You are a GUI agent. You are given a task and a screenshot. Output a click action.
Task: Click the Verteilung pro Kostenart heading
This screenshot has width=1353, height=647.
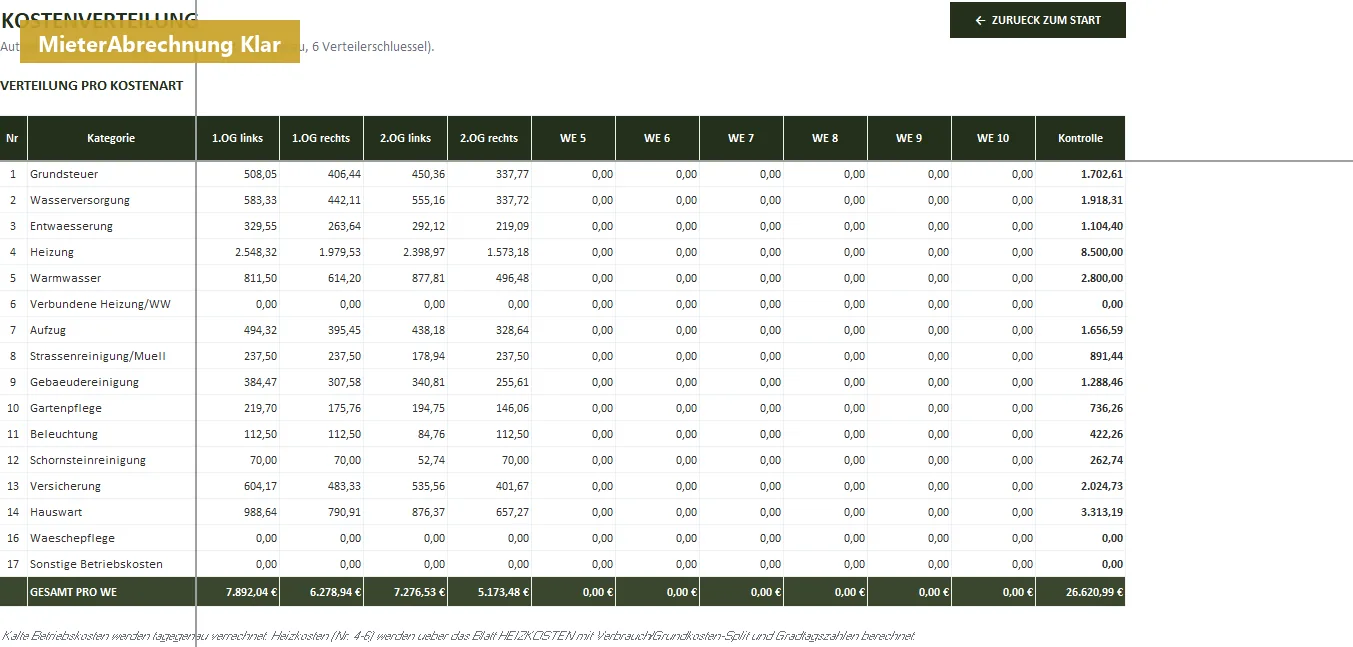[x=92, y=86]
